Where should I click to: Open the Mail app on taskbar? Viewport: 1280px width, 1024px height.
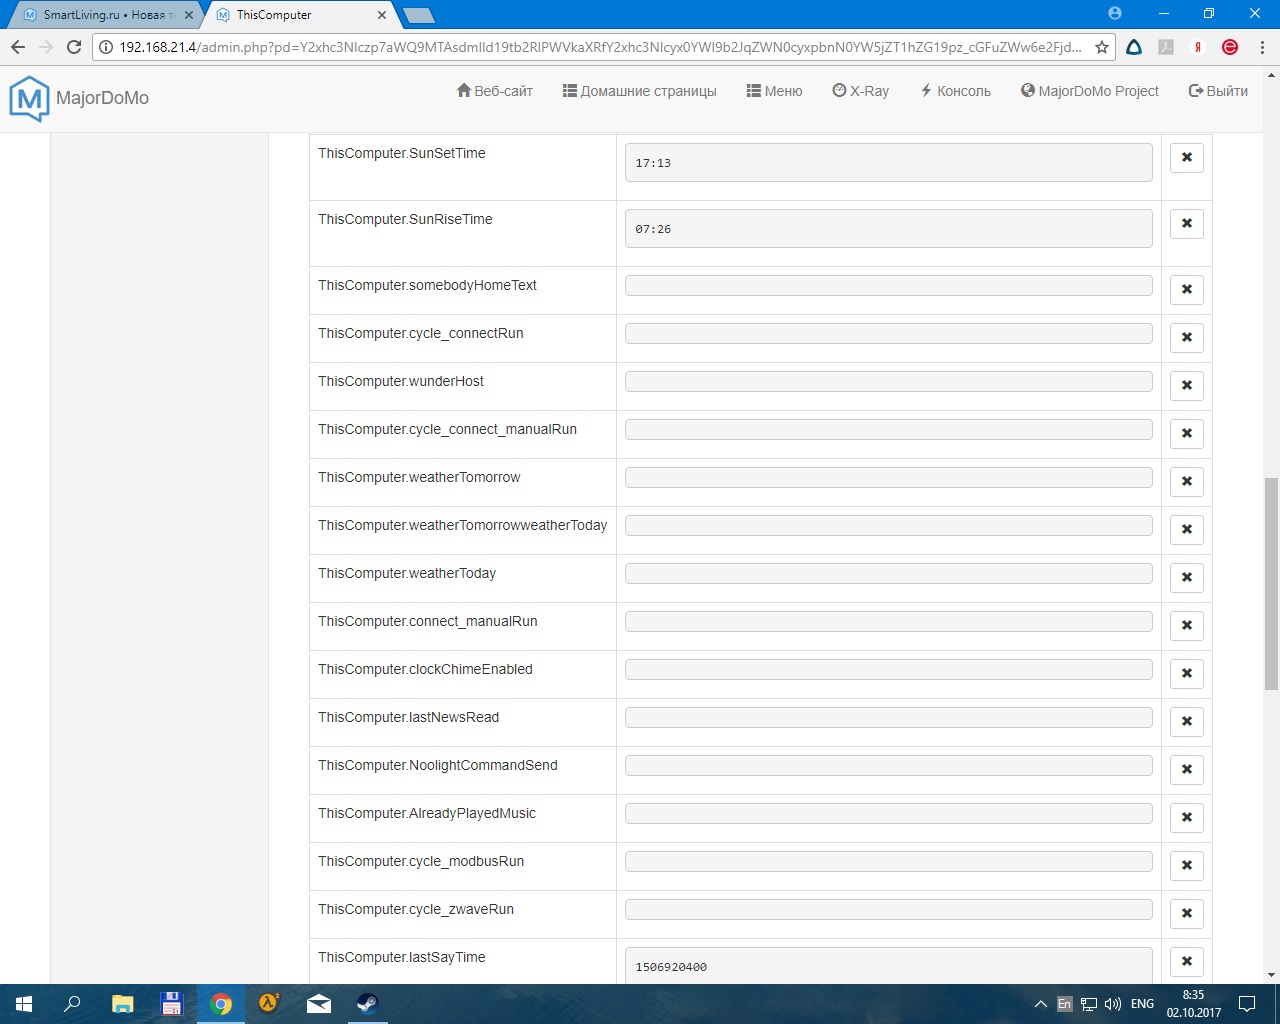click(x=319, y=1004)
